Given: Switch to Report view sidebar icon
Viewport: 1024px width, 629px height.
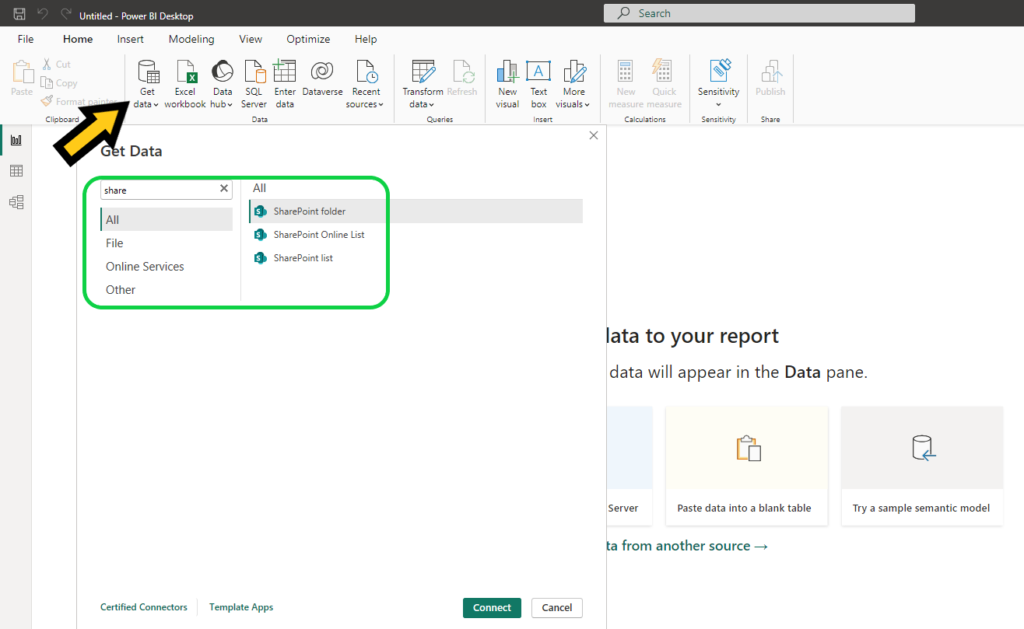Looking at the screenshot, I should coord(16,140).
